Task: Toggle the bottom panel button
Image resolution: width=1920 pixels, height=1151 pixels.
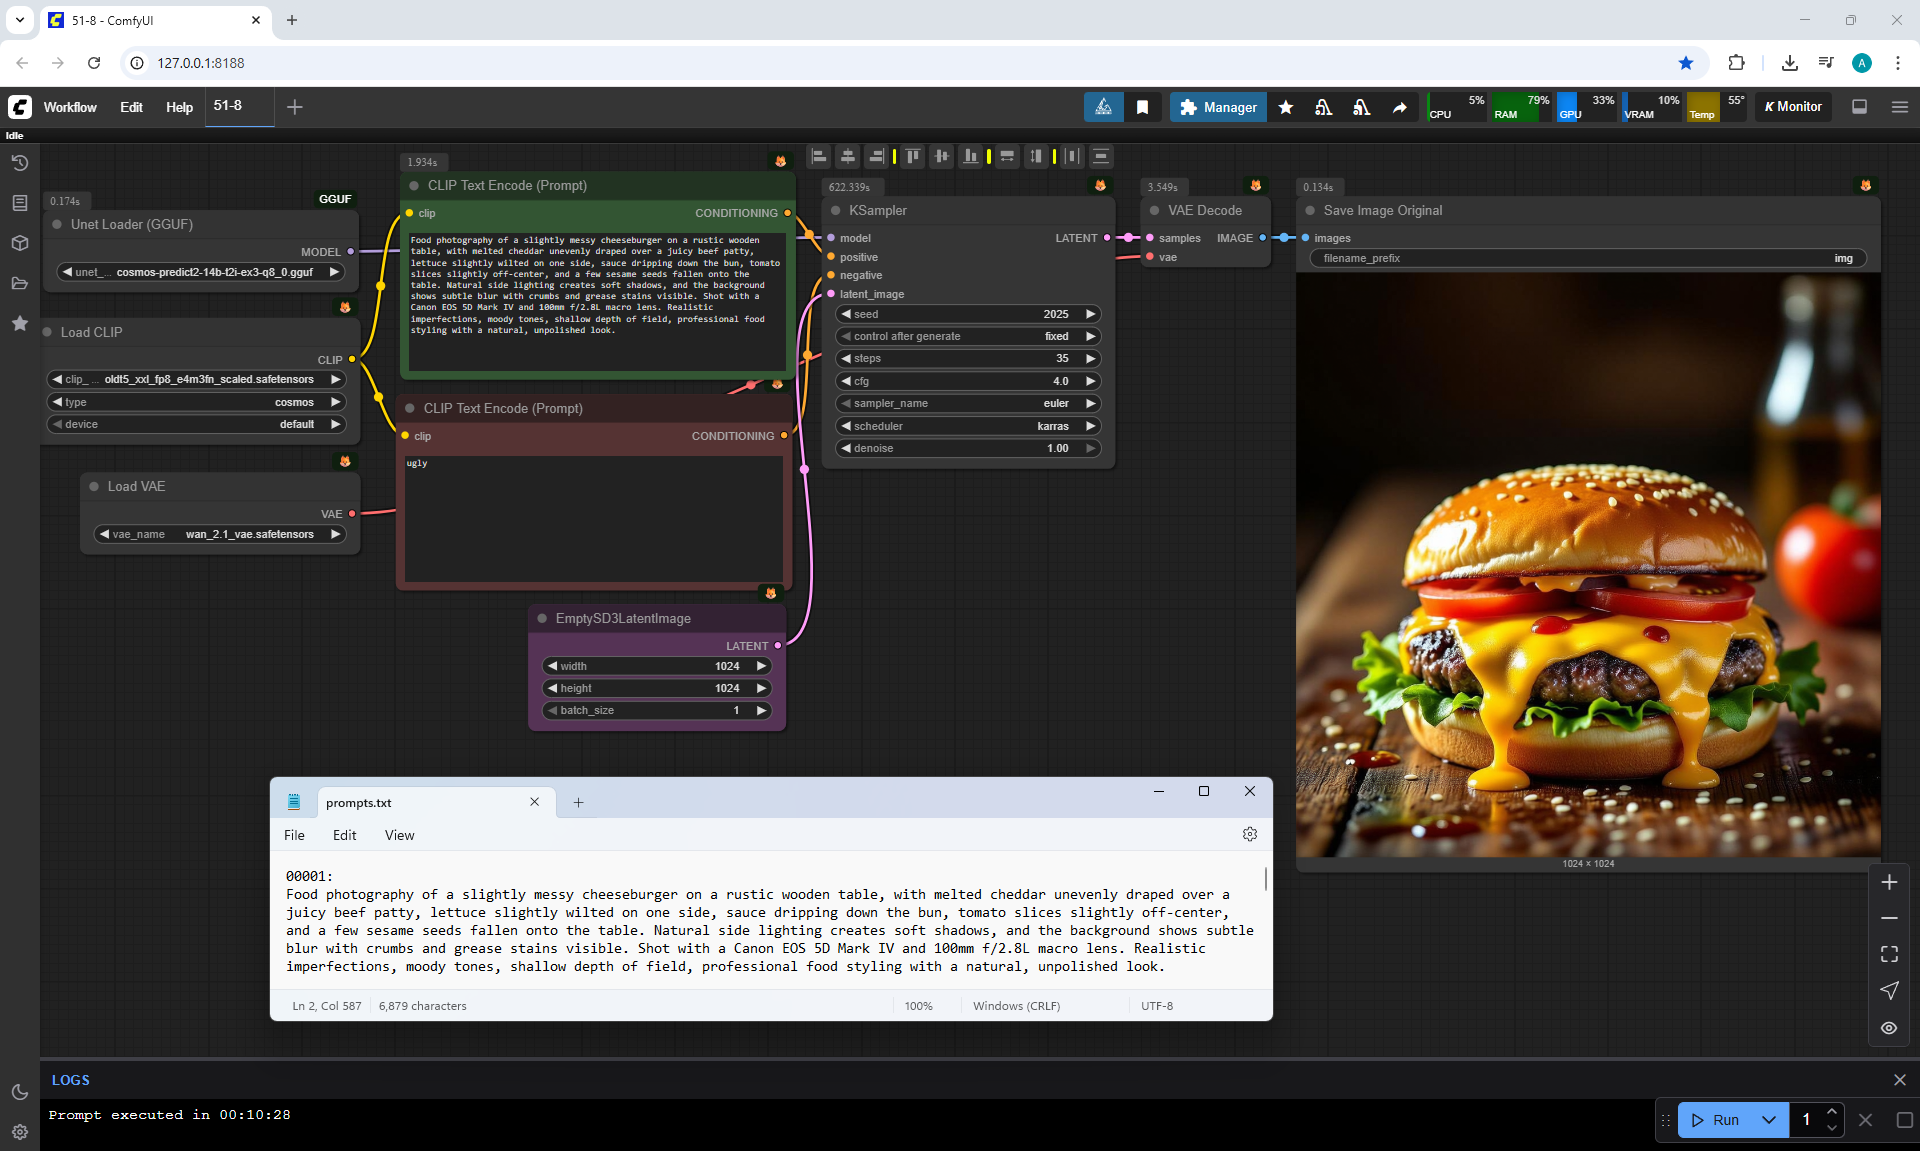Action: point(1860,107)
